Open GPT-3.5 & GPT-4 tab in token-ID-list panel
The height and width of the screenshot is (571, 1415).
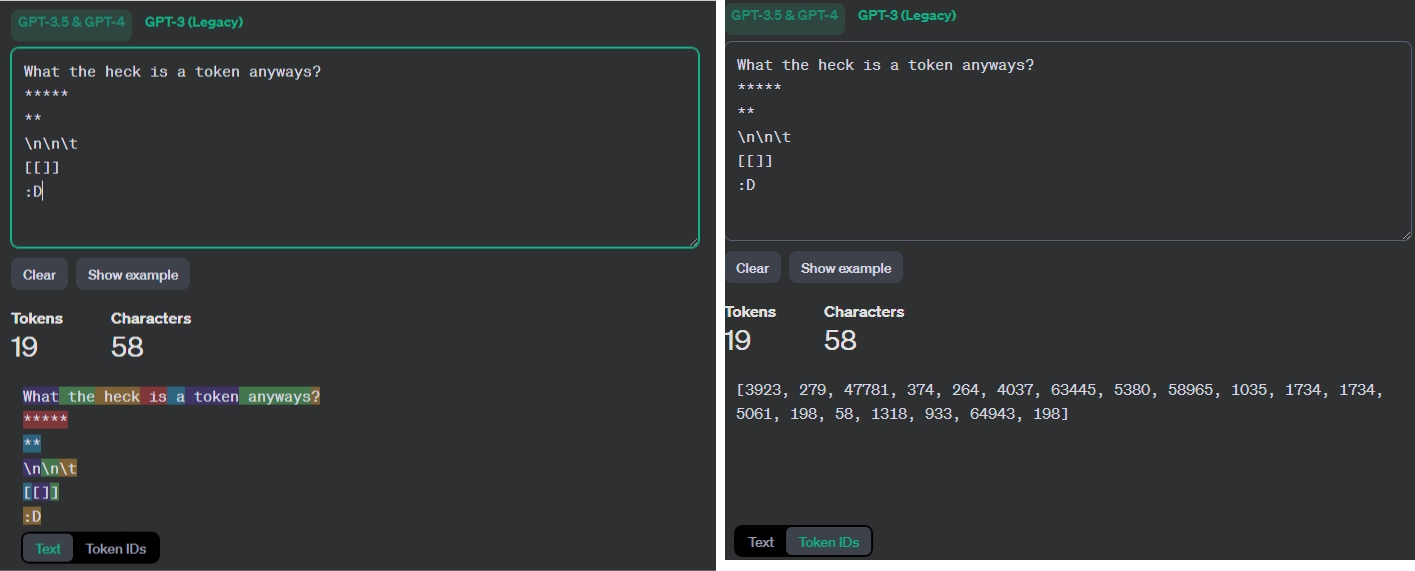[x=785, y=16]
